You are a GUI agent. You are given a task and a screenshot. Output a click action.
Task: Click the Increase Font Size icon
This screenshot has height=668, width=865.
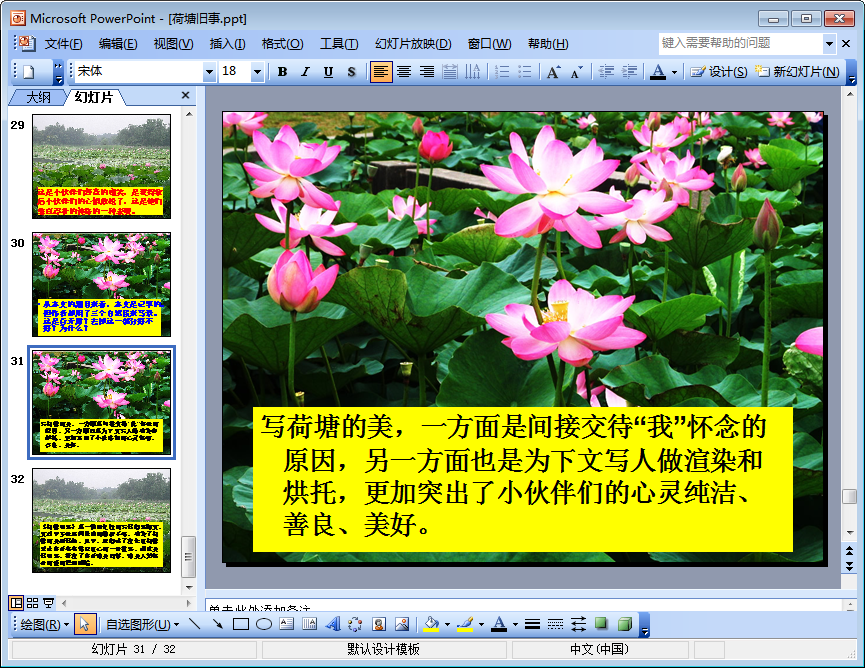pyautogui.click(x=553, y=72)
